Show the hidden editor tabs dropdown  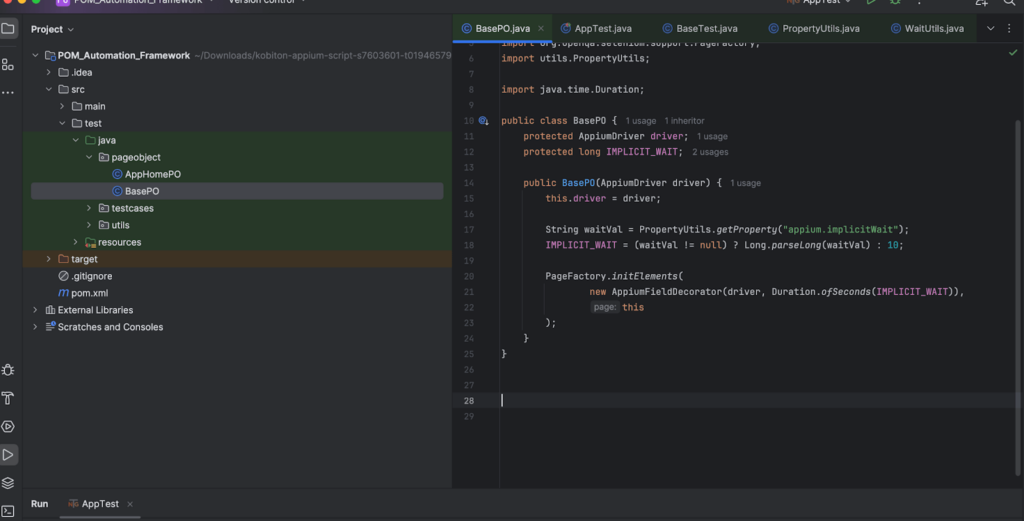[x=991, y=29]
